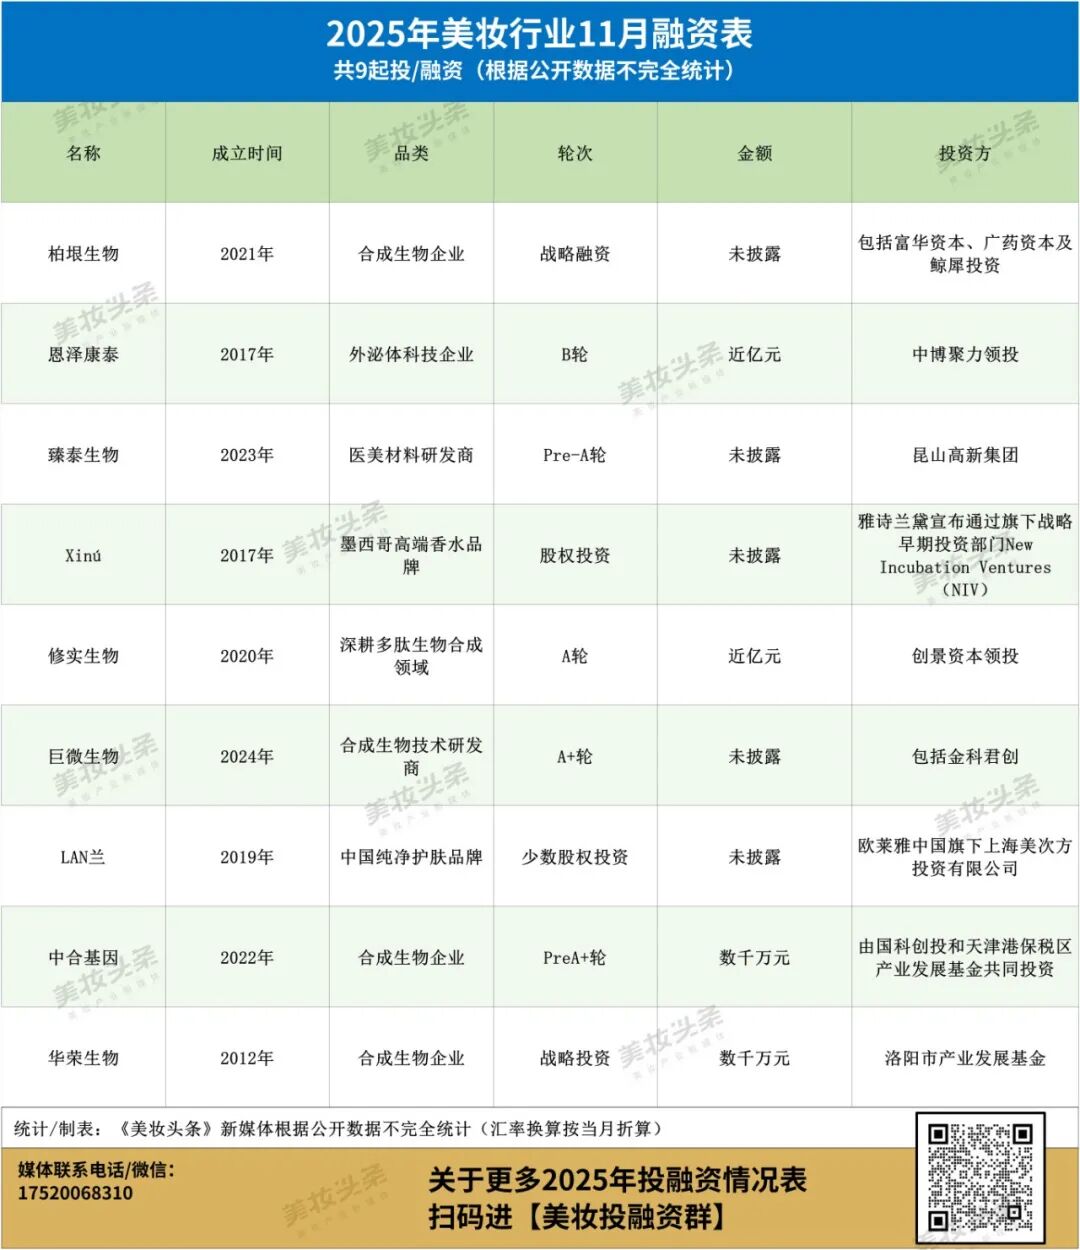1080x1250 pixels.
Task: Click the 创景资本领投 investor cell
Action: tap(964, 656)
